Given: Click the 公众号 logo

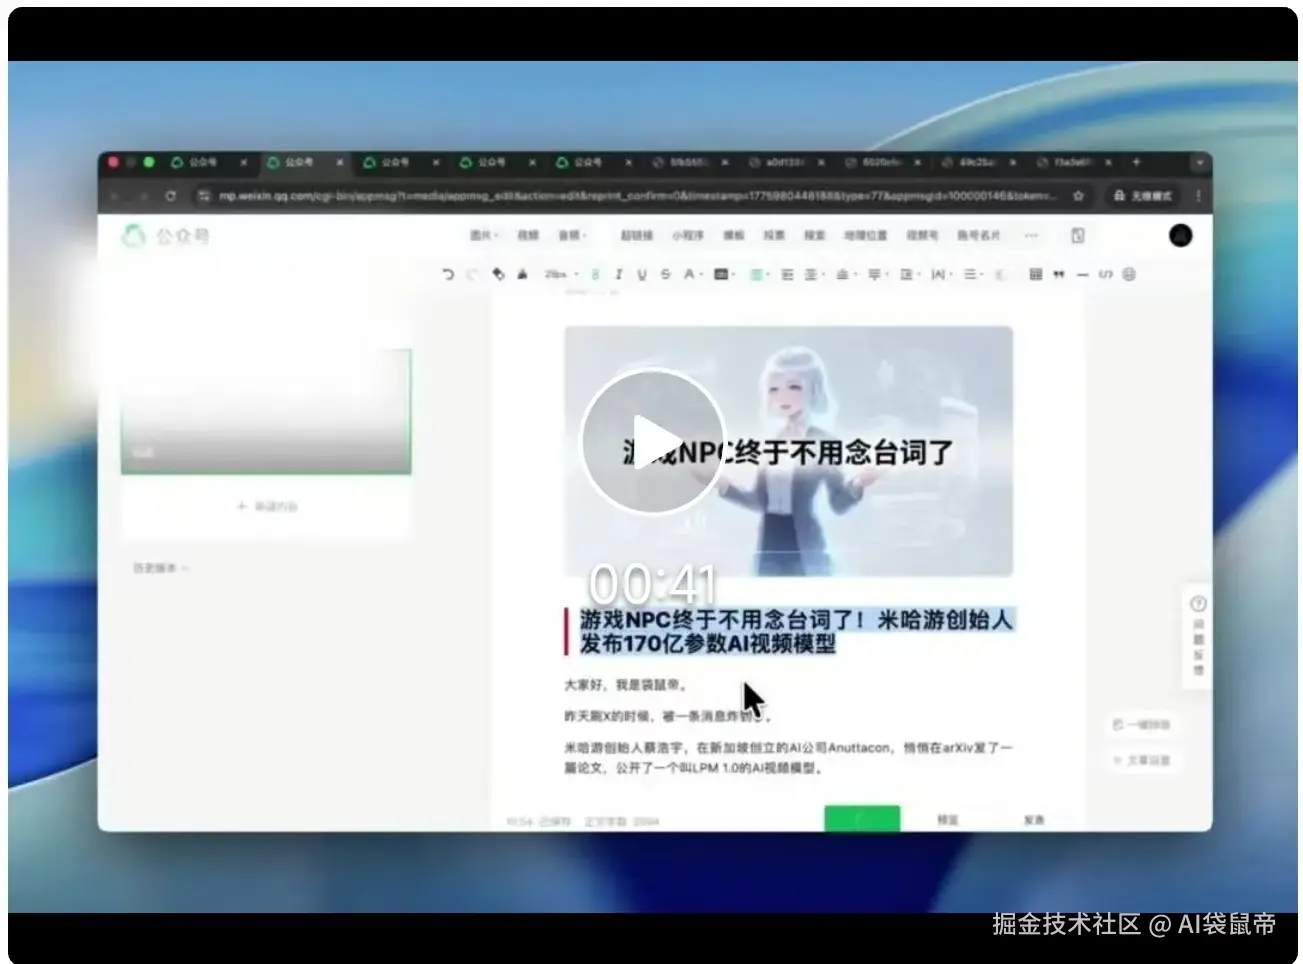Looking at the screenshot, I should (166, 236).
